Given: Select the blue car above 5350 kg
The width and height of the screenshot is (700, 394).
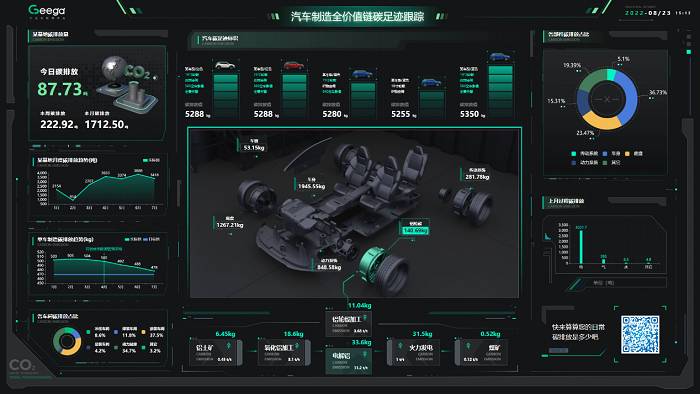Looking at the screenshot, I should [x=500, y=57].
